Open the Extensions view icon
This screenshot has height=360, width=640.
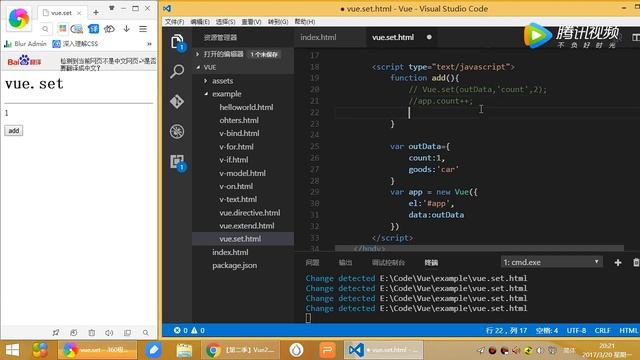pyautogui.click(x=178, y=162)
